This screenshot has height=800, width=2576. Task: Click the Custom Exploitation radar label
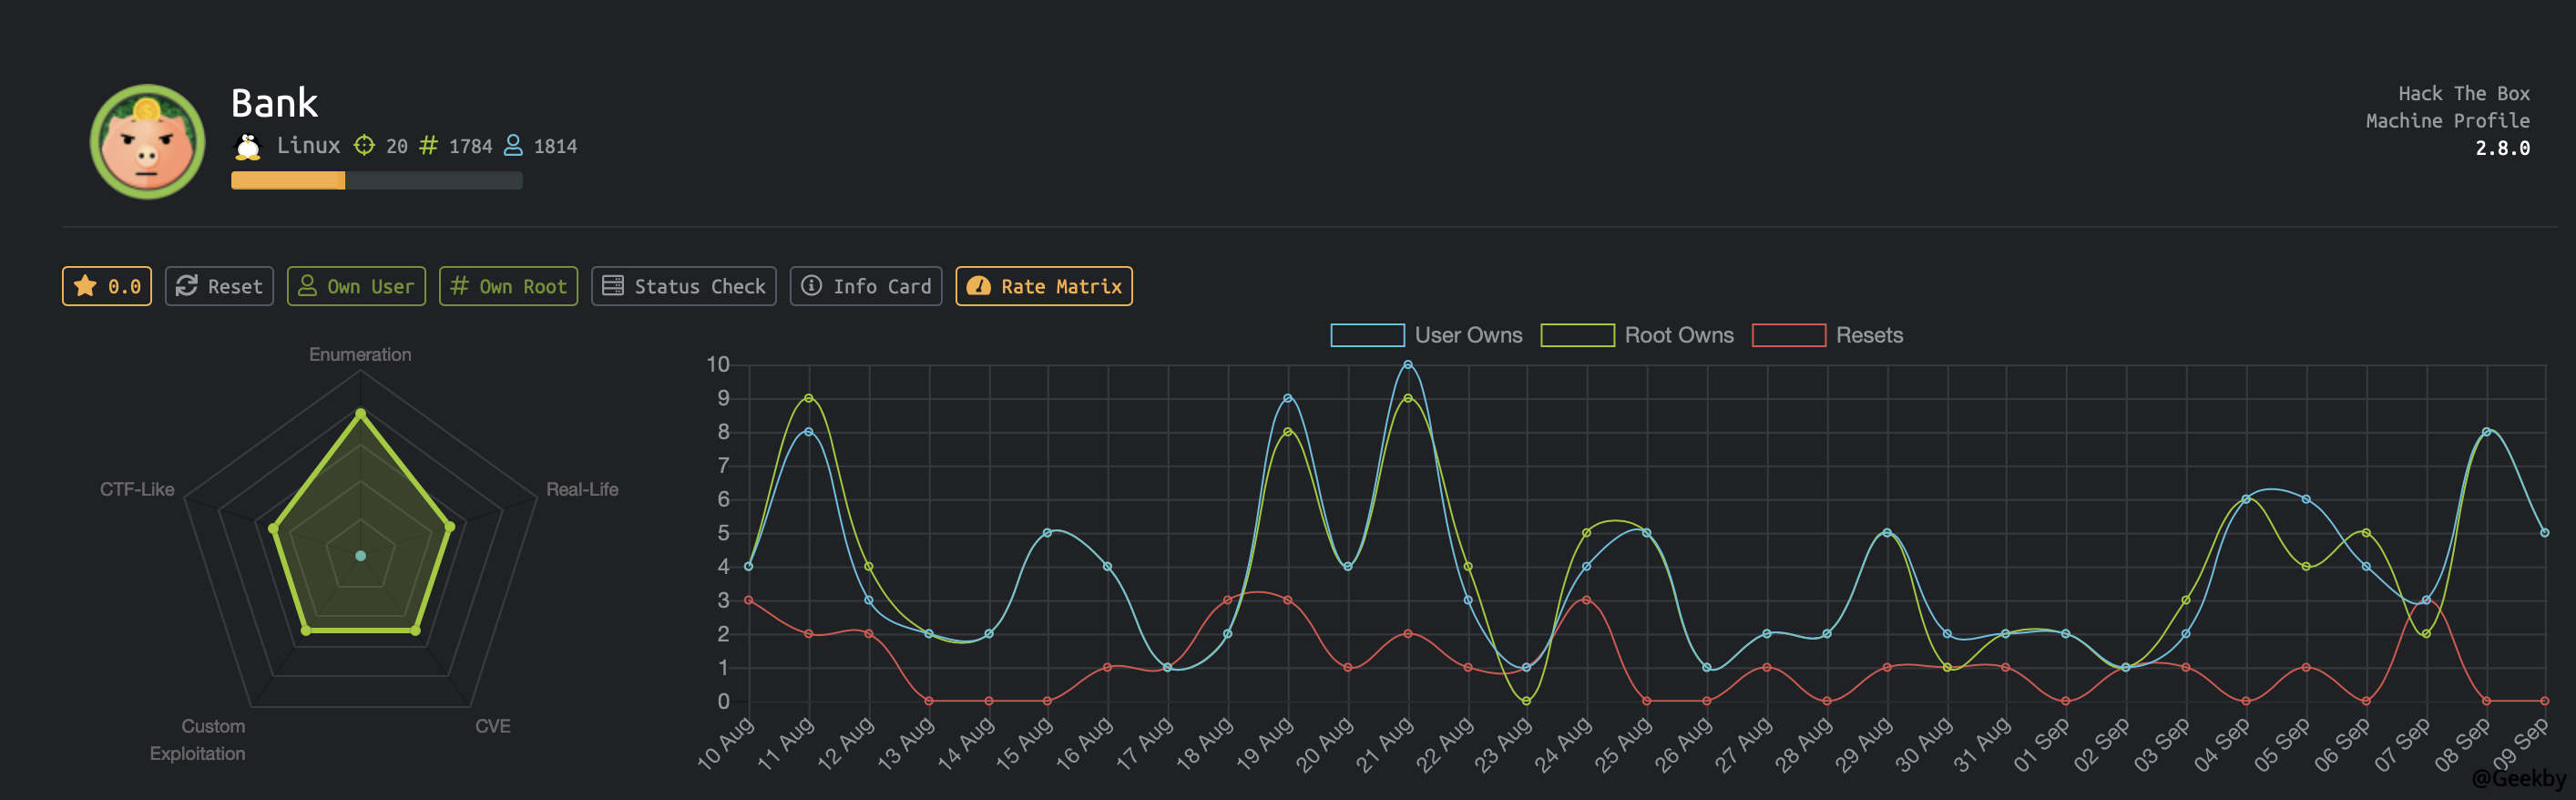click(198, 740)
